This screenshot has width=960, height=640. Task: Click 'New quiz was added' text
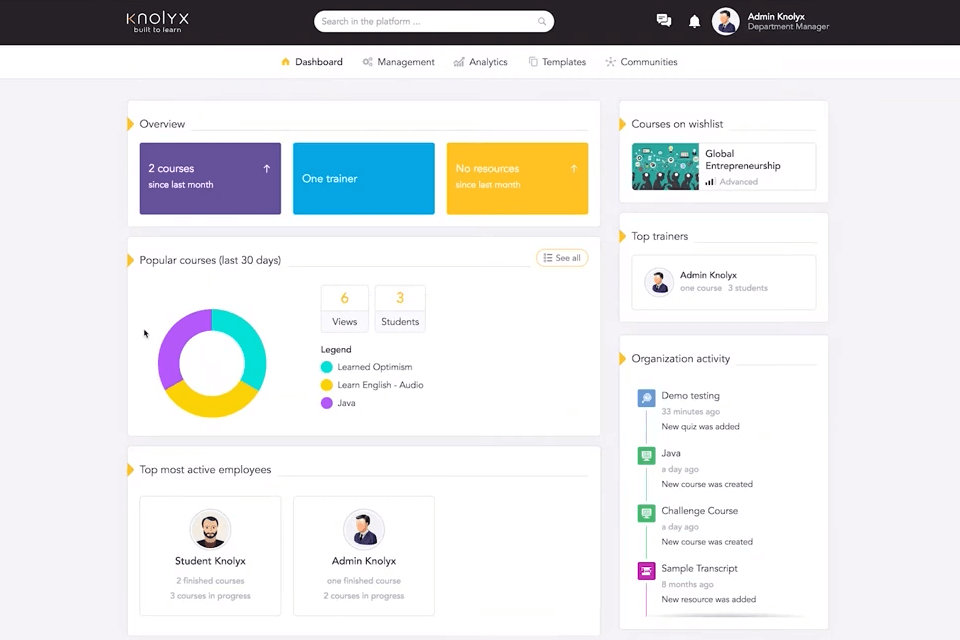coord(700,426)
